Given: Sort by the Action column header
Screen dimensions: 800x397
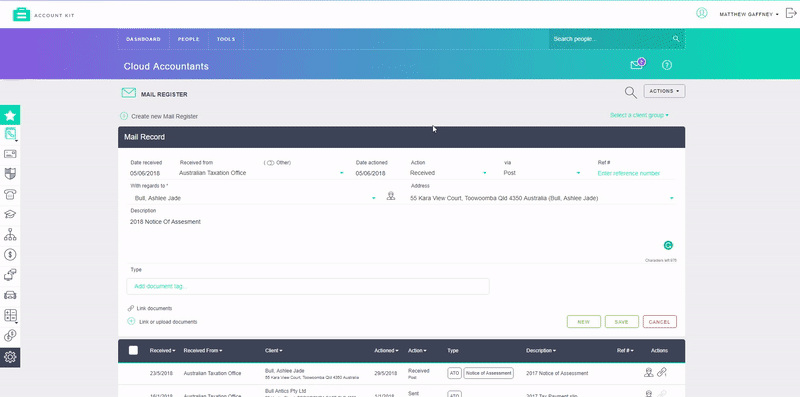Looking at the screenshot, I should (x=417, y=351).
